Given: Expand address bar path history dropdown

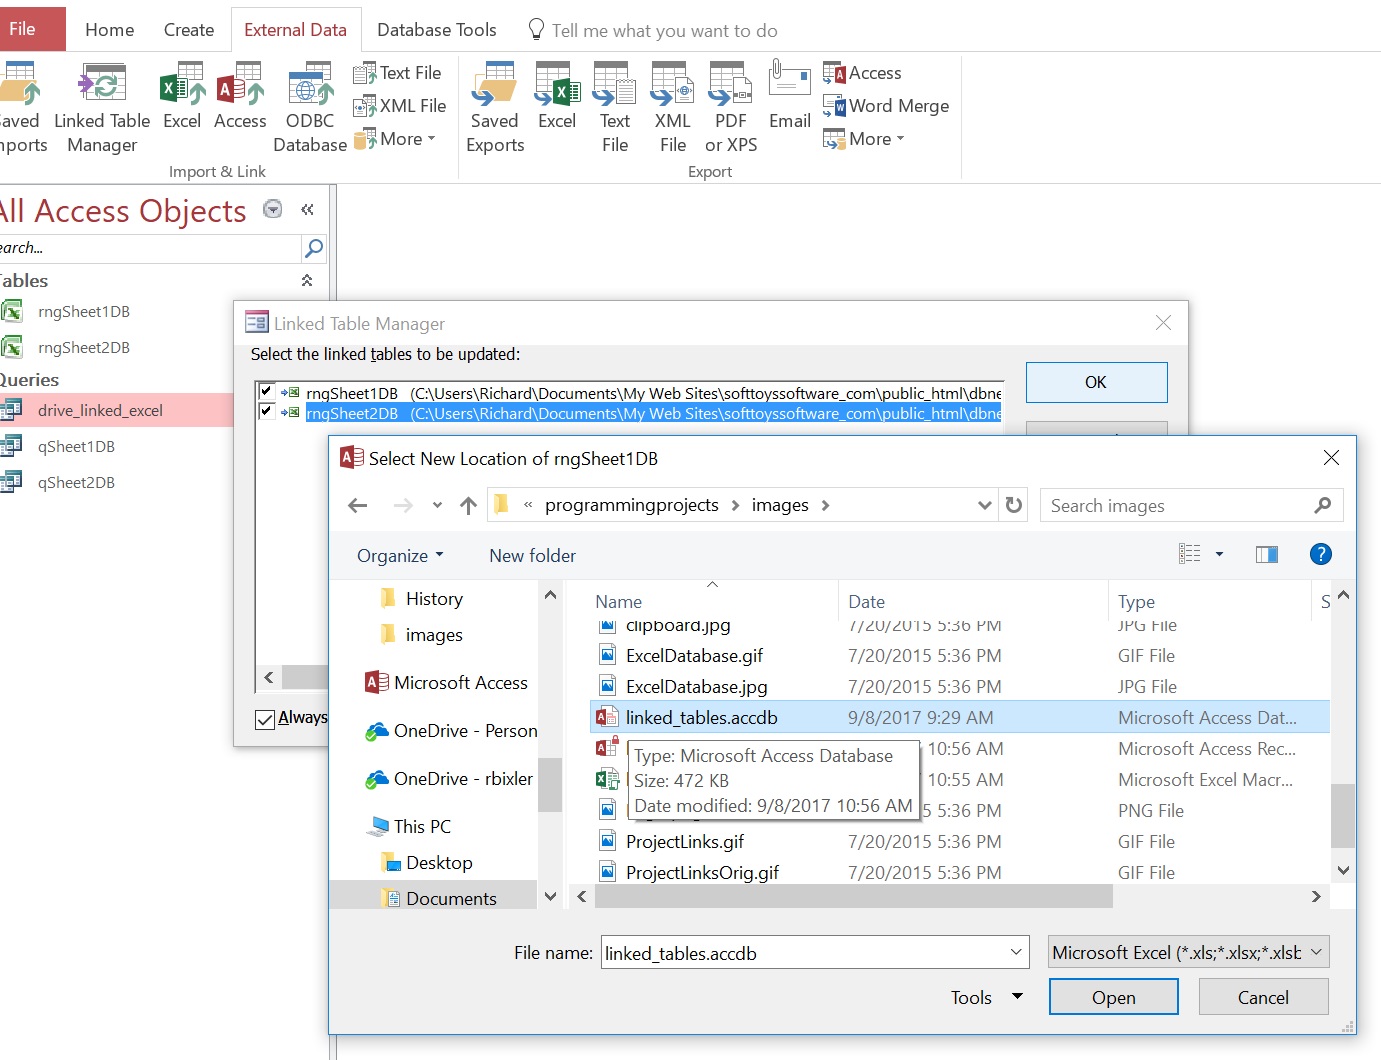Looking at the screenshot, I should tap(985, 505).
